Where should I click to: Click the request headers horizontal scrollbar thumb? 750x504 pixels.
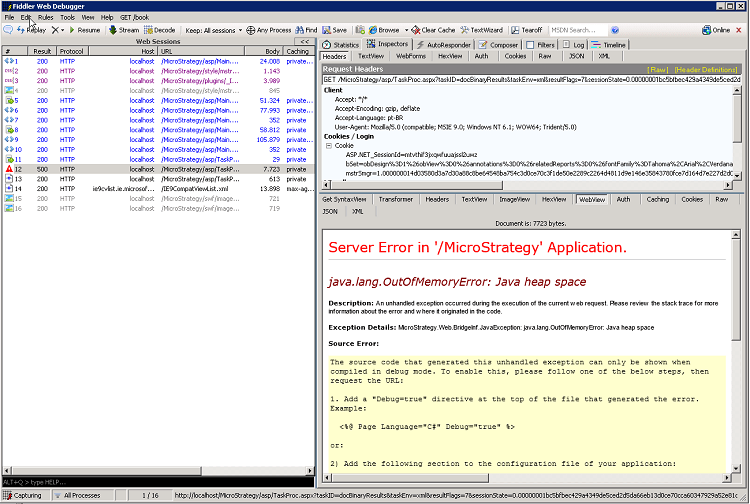pyautogui.click(x=417, y=185)
